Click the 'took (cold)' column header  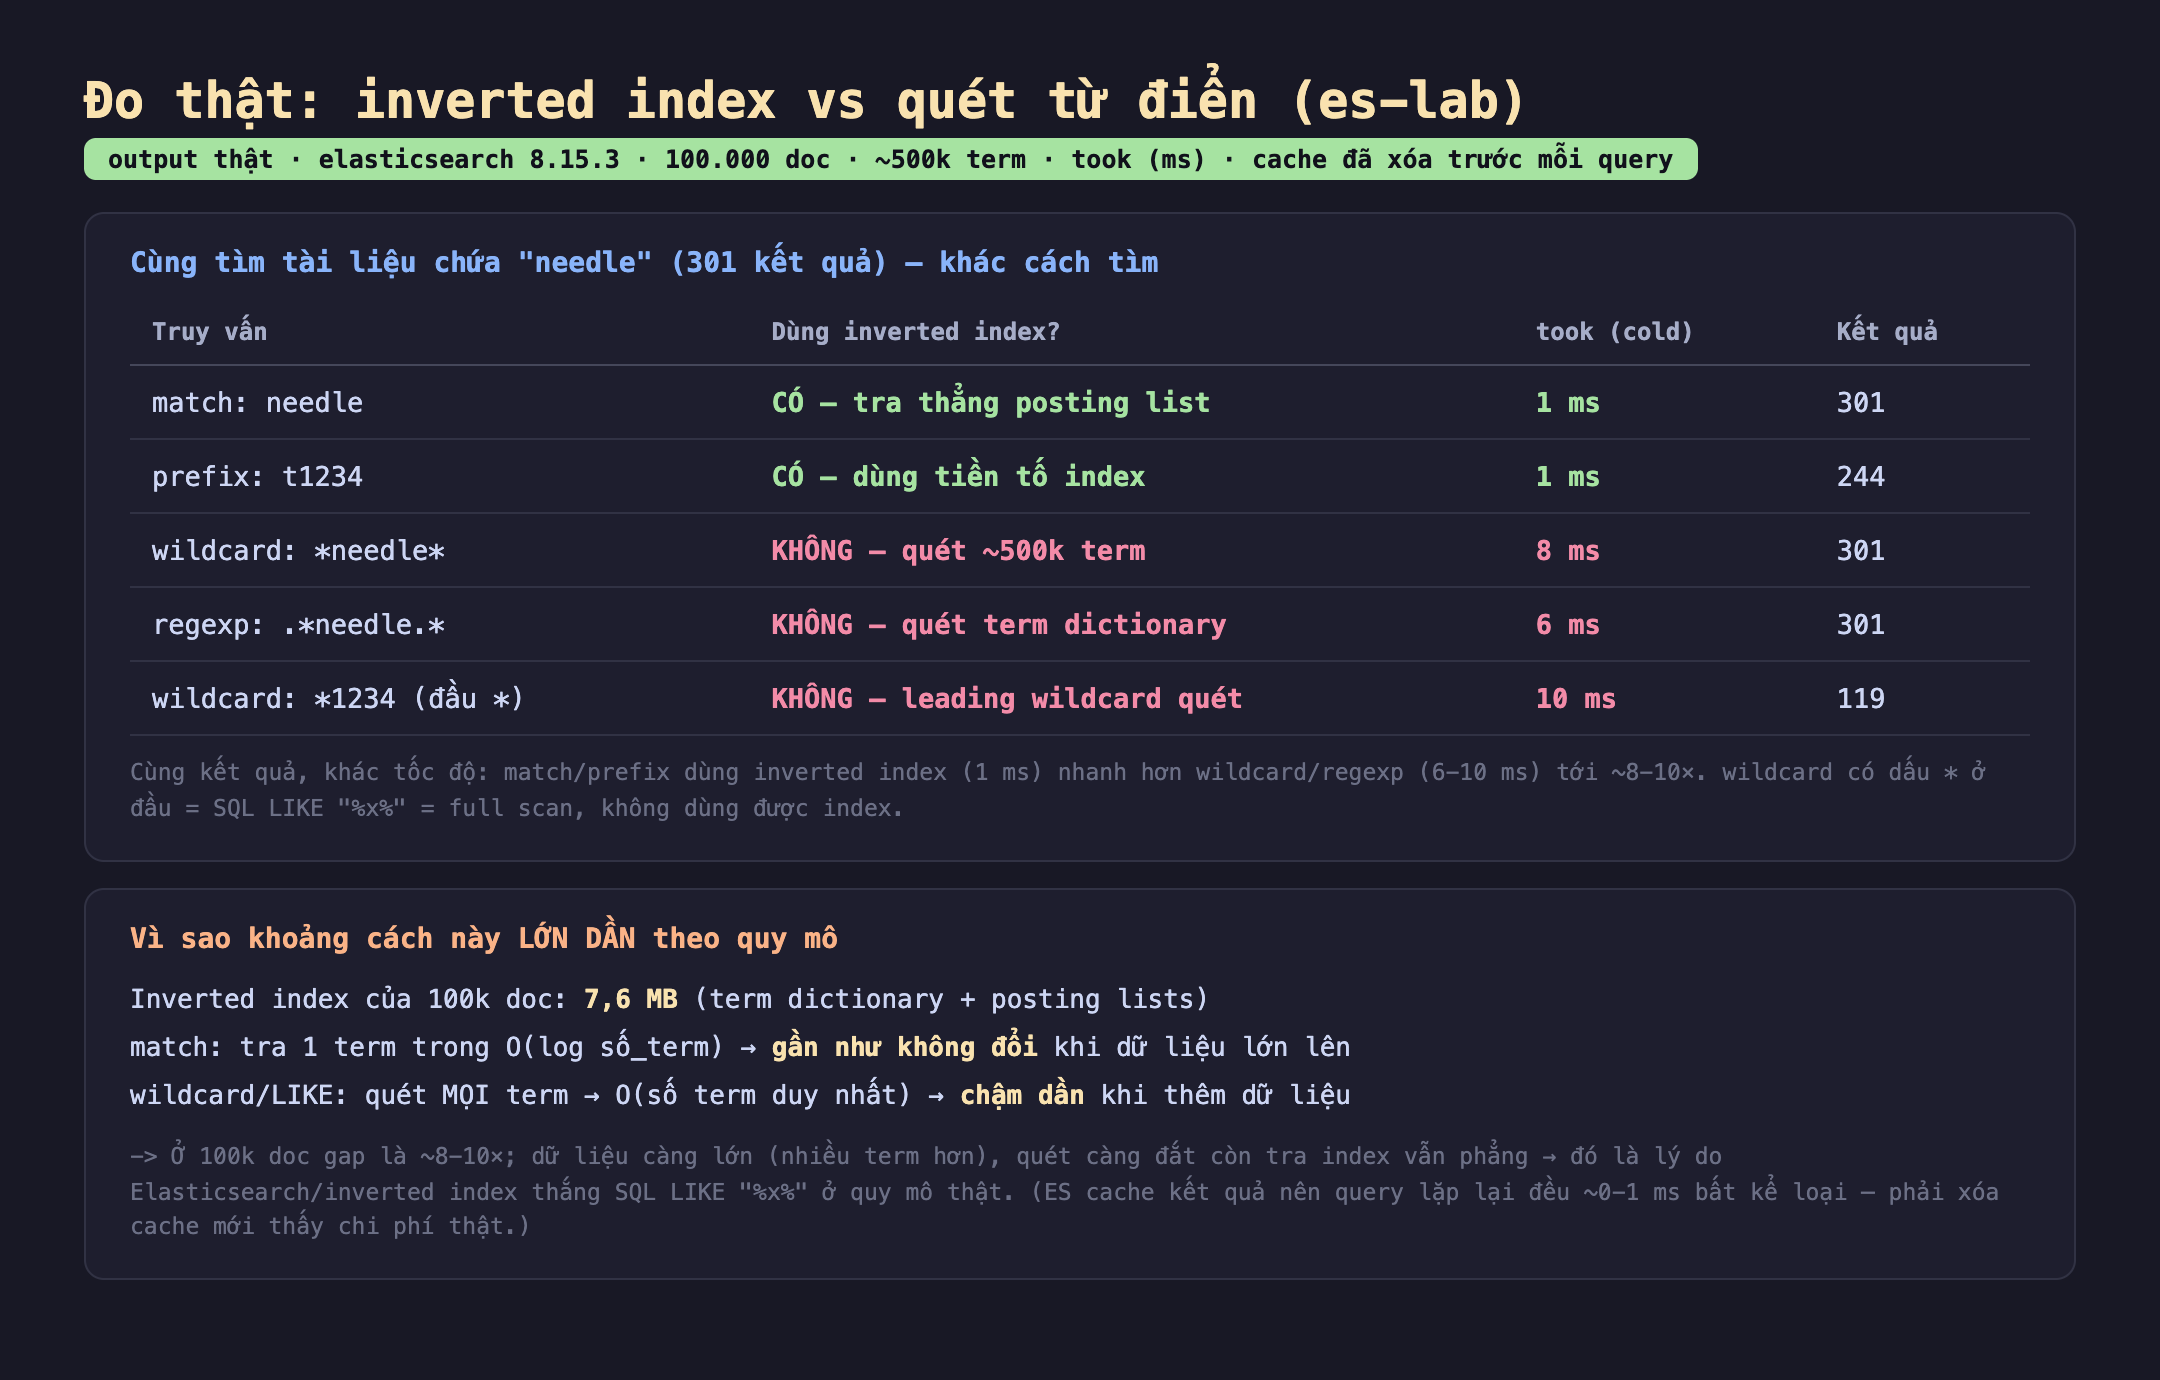click(x=1614, y=331)
